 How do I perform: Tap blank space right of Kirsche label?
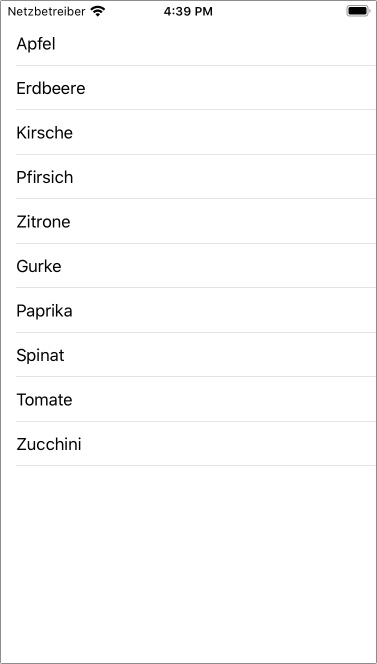pyautogui.click(x=225, y=133)
